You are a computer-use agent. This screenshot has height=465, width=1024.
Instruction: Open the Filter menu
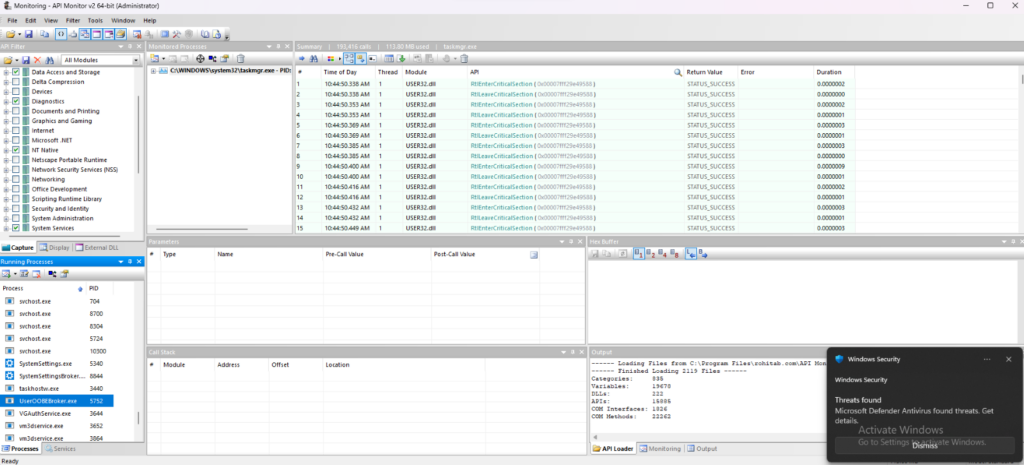point(72,21)
